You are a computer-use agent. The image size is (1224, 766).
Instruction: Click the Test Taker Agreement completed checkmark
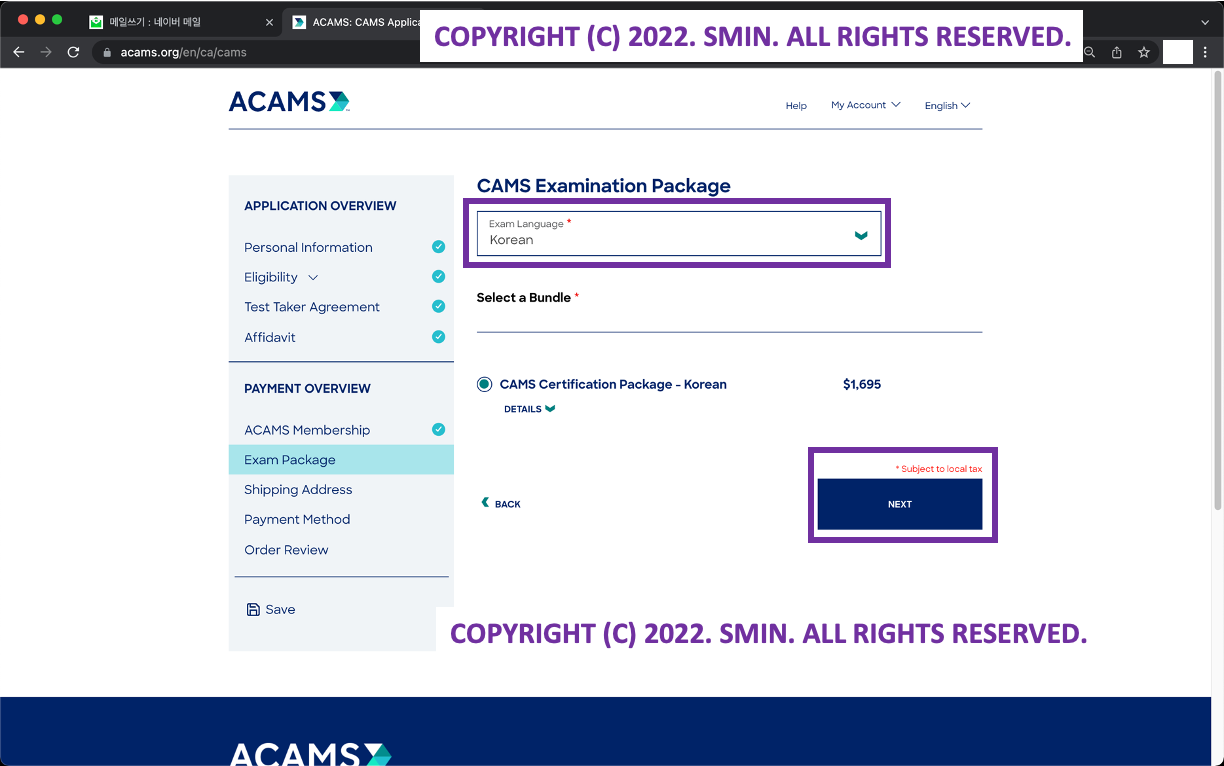pos(438,307)
